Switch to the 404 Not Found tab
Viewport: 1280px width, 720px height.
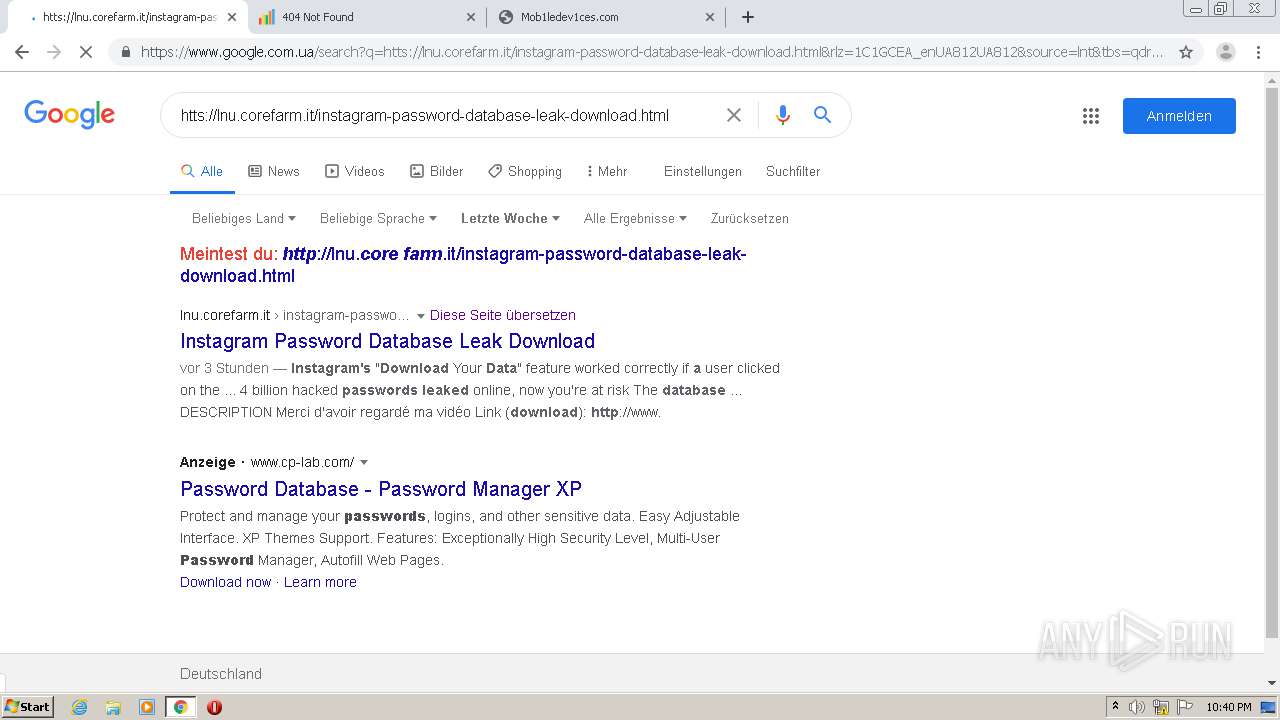366,17
